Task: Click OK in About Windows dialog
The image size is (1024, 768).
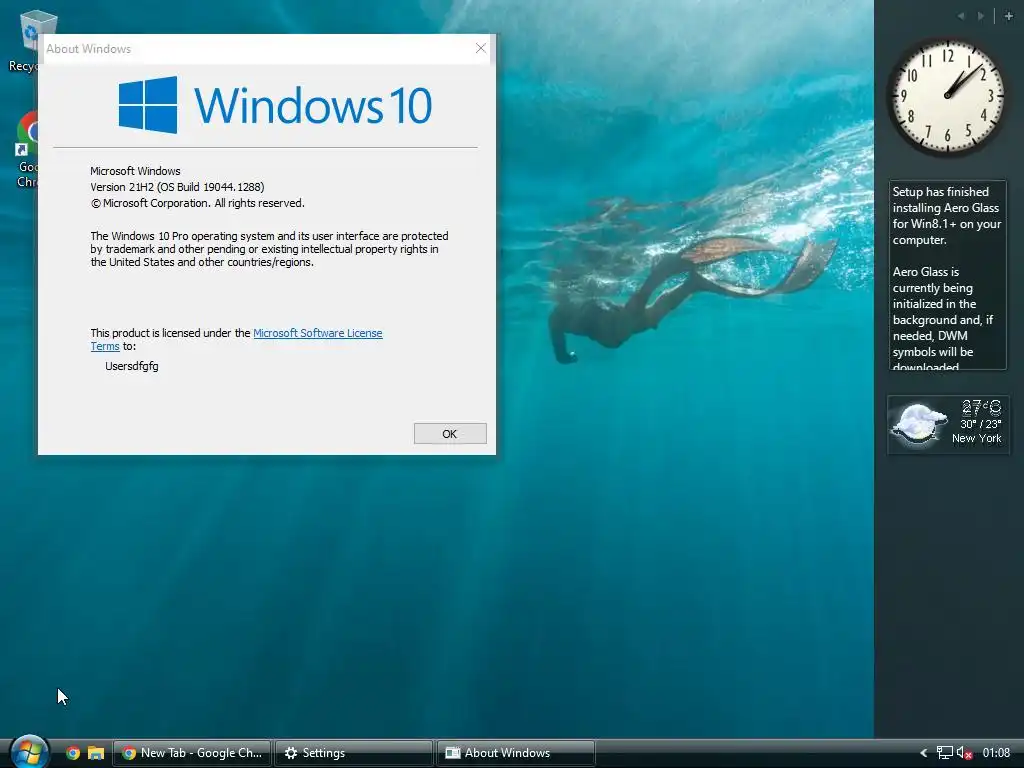Action: [450, 434]
